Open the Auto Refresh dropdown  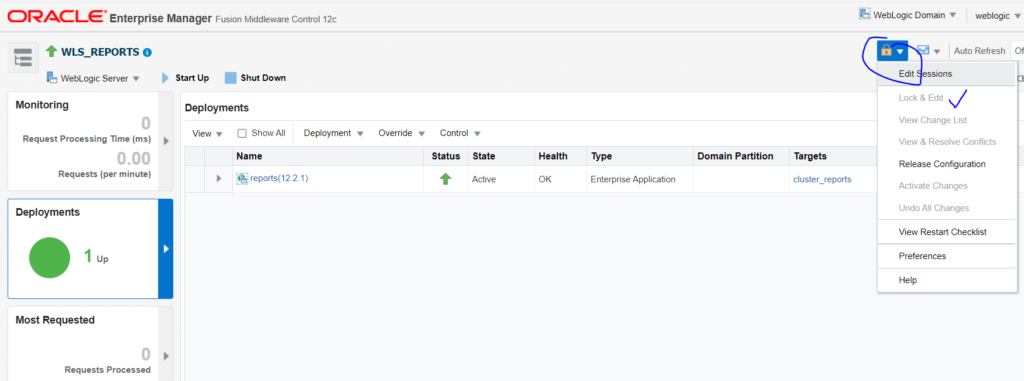(1017, 51)
